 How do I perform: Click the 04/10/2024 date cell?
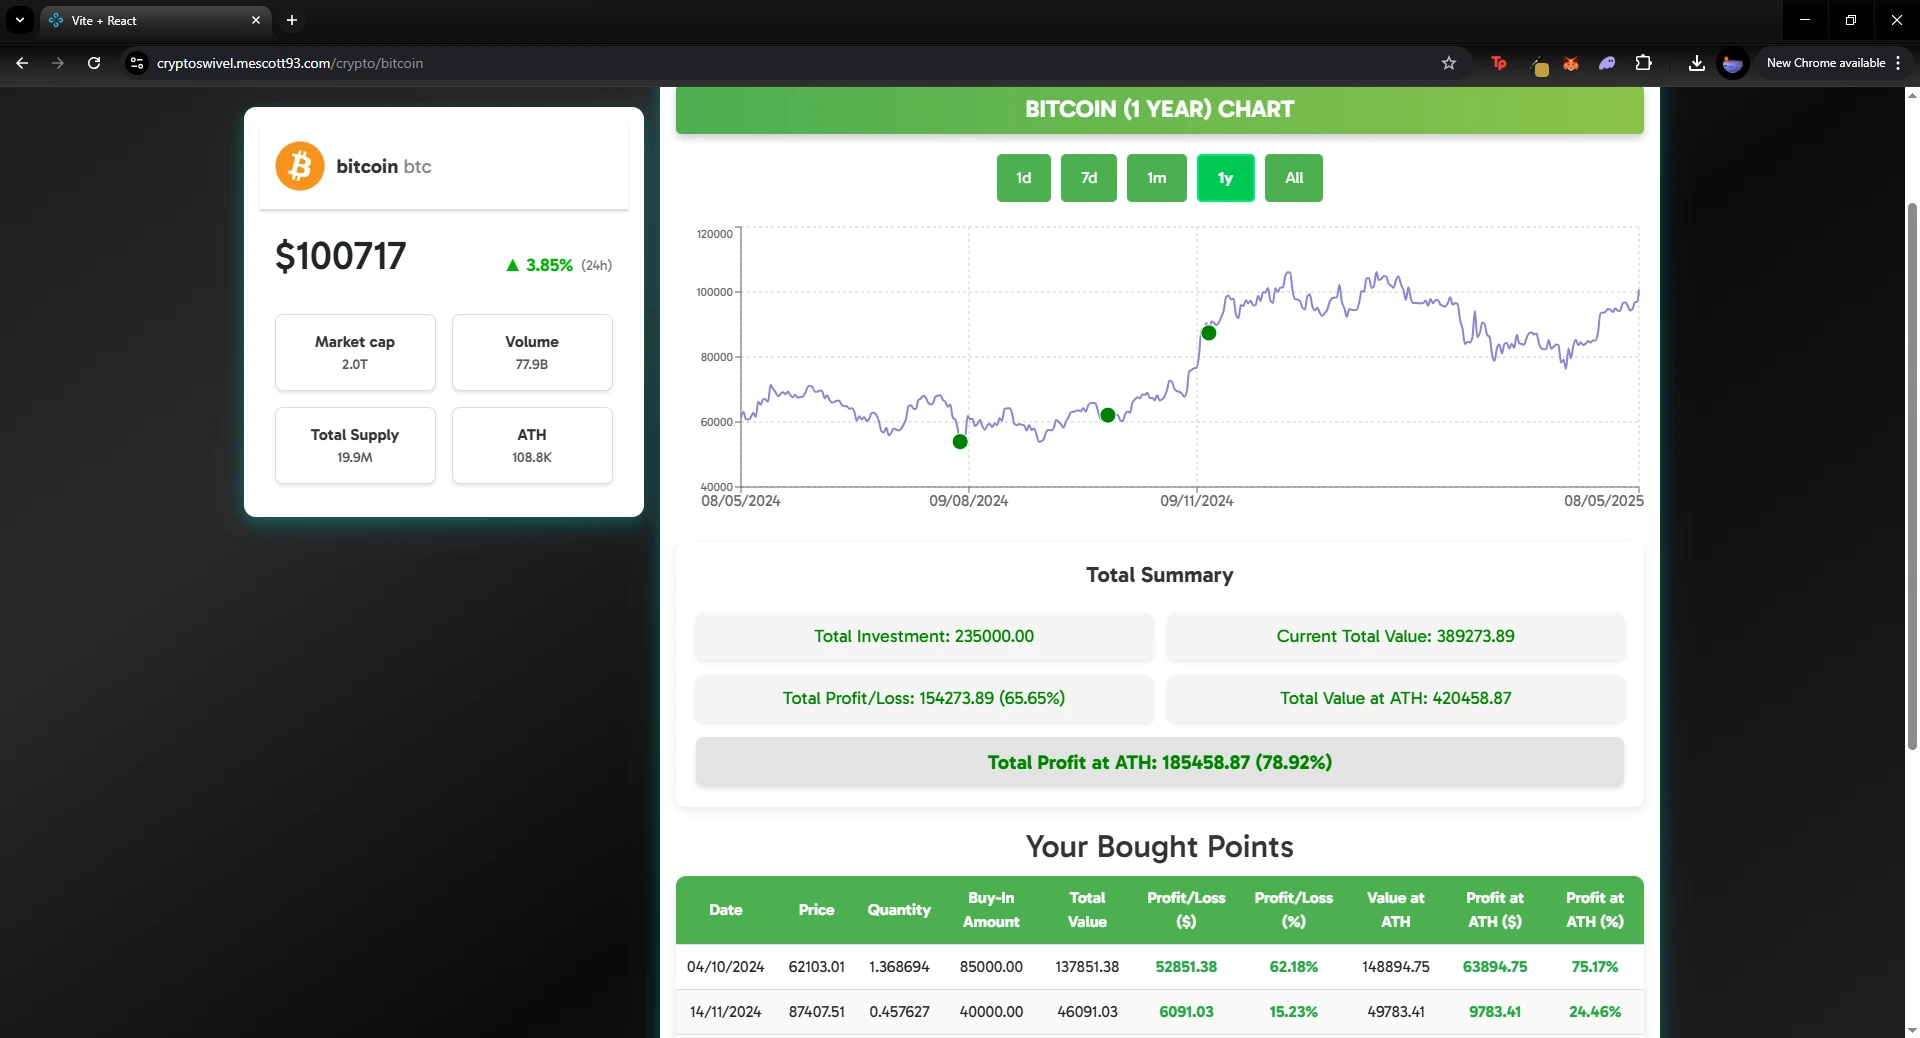pyautogui.click(x=726, y=967)
